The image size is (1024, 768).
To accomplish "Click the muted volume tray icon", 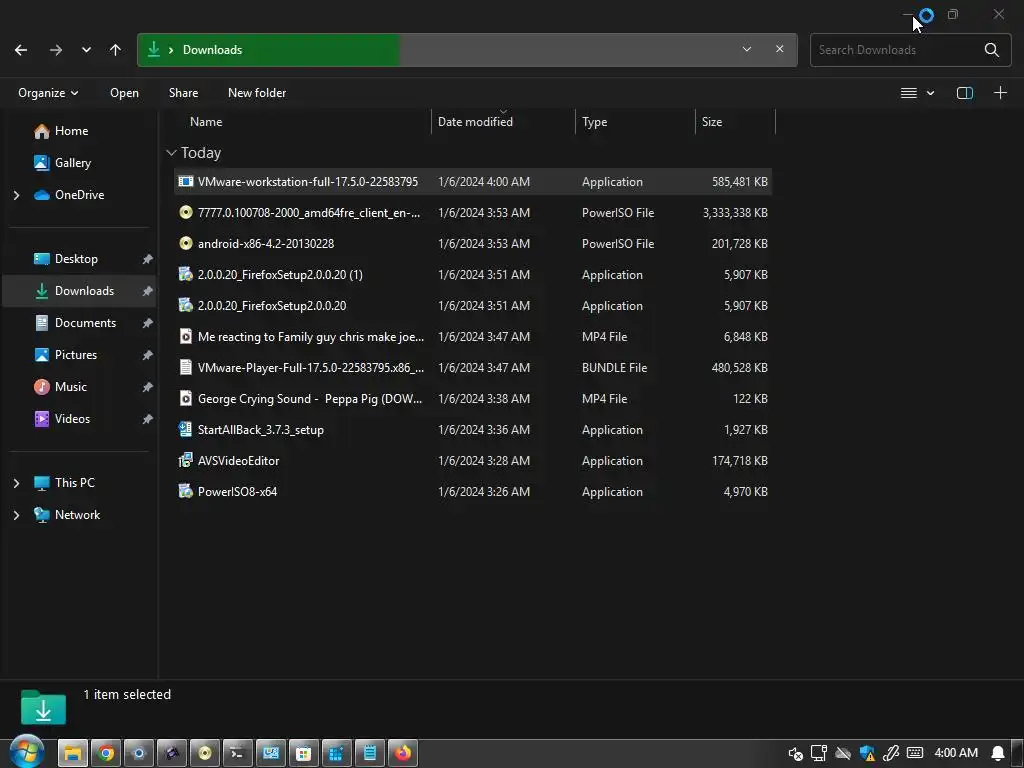I will [x=795, y=754].
